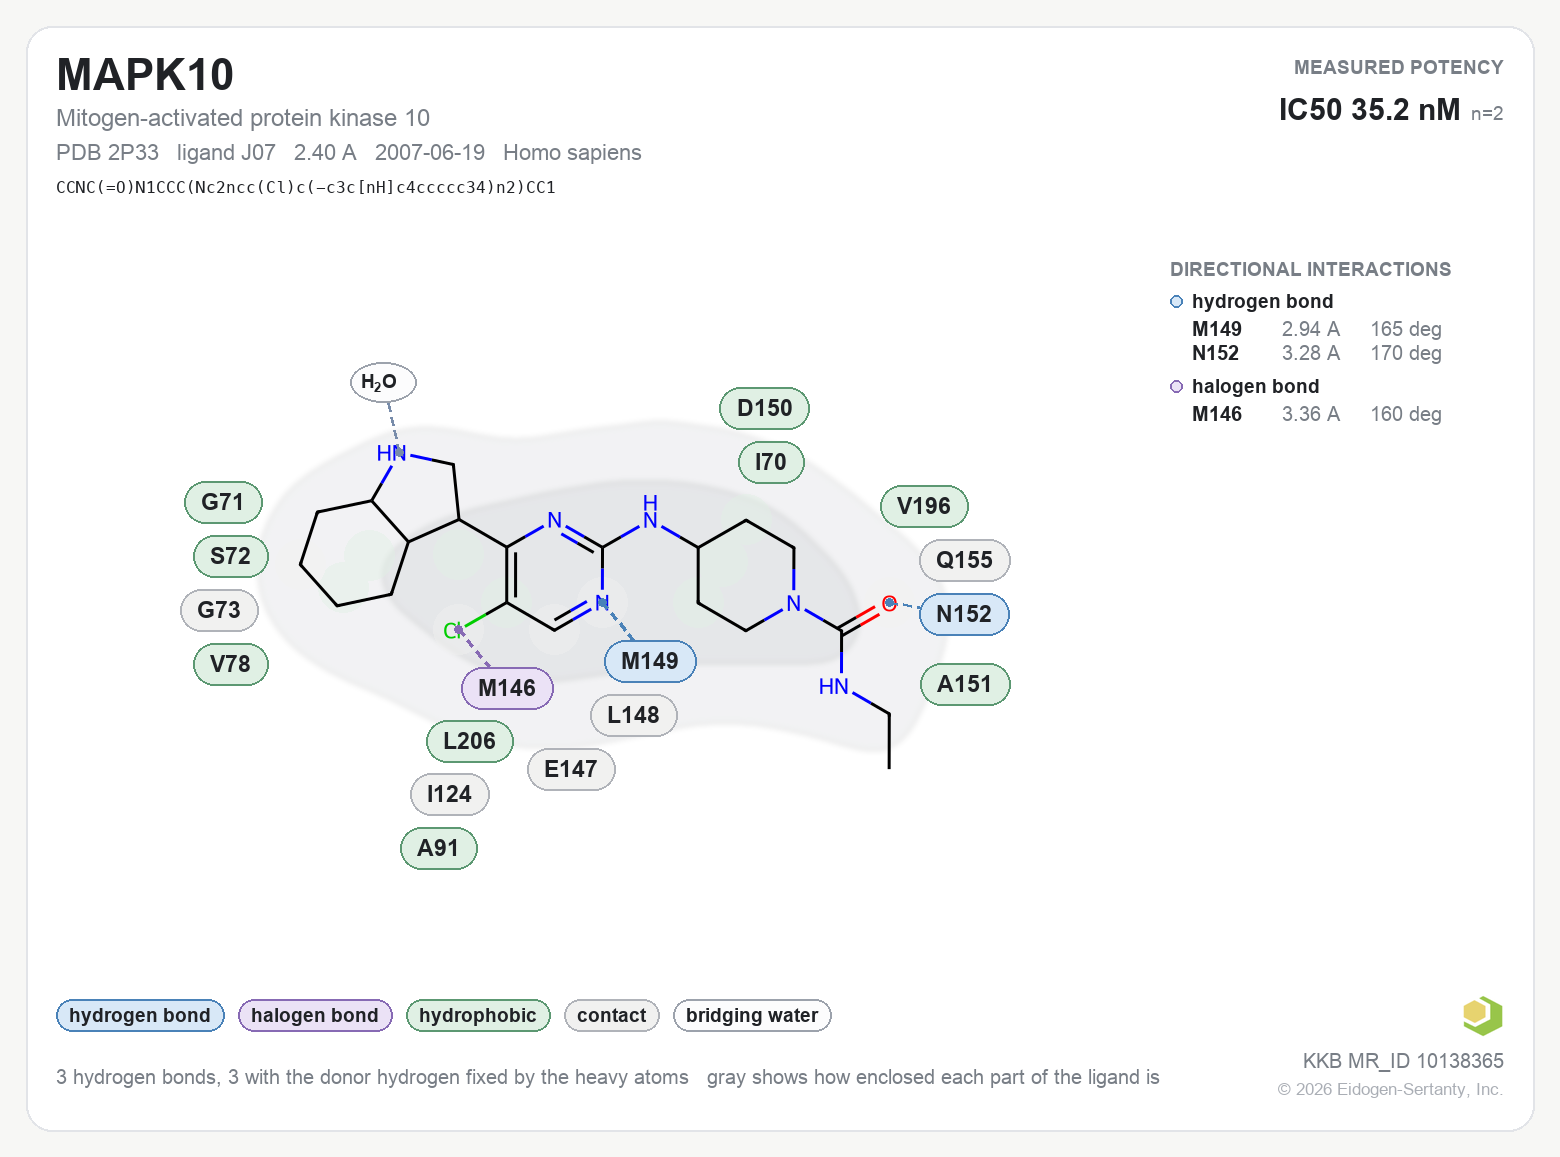Click the halogen bond legend pill at the bottom
This screenshot has height=1157, width=1560.
click(315, 1016)
